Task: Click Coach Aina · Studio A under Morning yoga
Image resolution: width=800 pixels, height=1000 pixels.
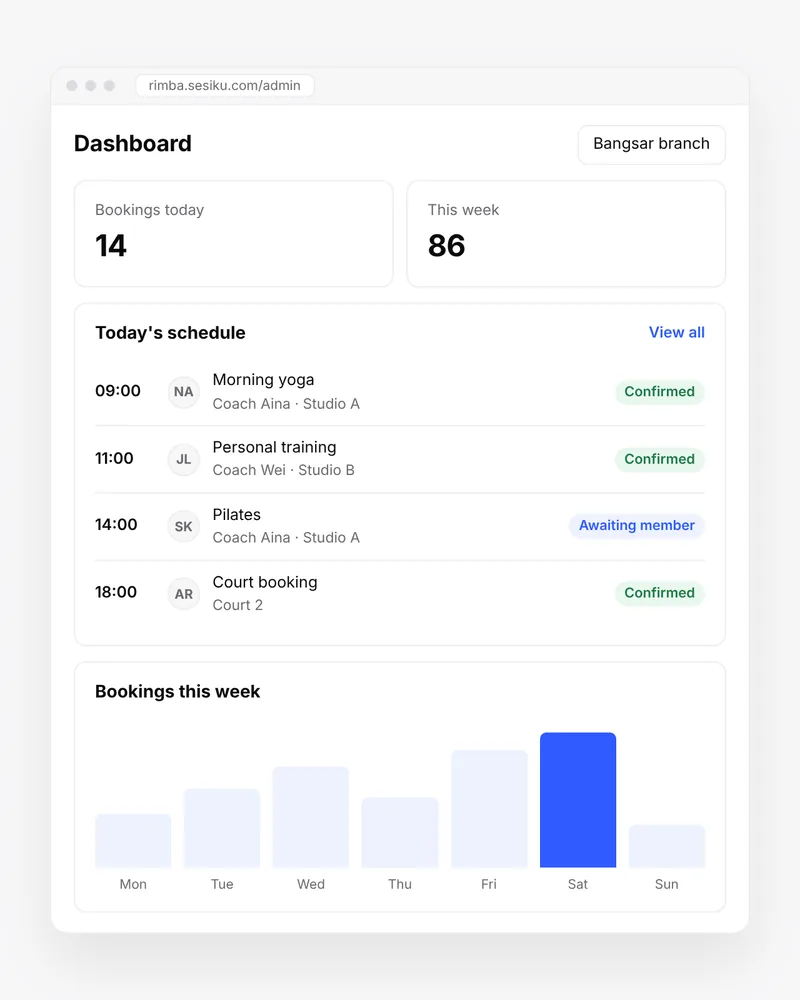Action: pos(286,404)
